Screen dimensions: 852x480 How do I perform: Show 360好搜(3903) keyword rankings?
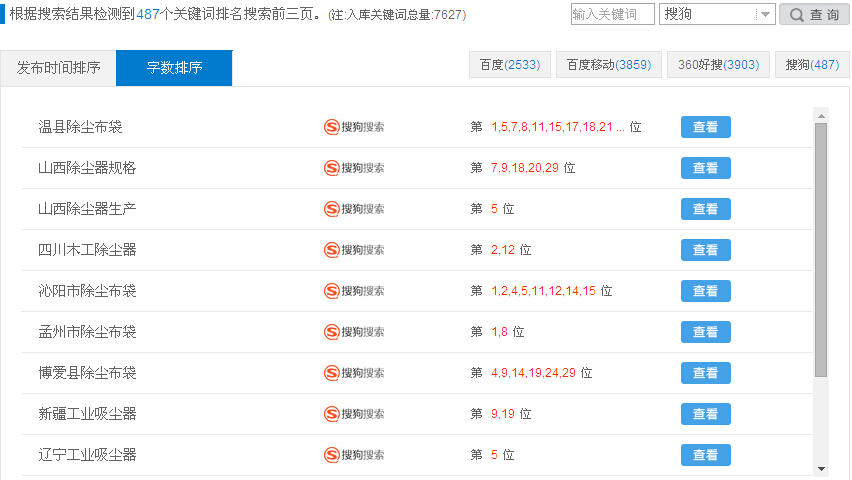(x=718, y=65)
